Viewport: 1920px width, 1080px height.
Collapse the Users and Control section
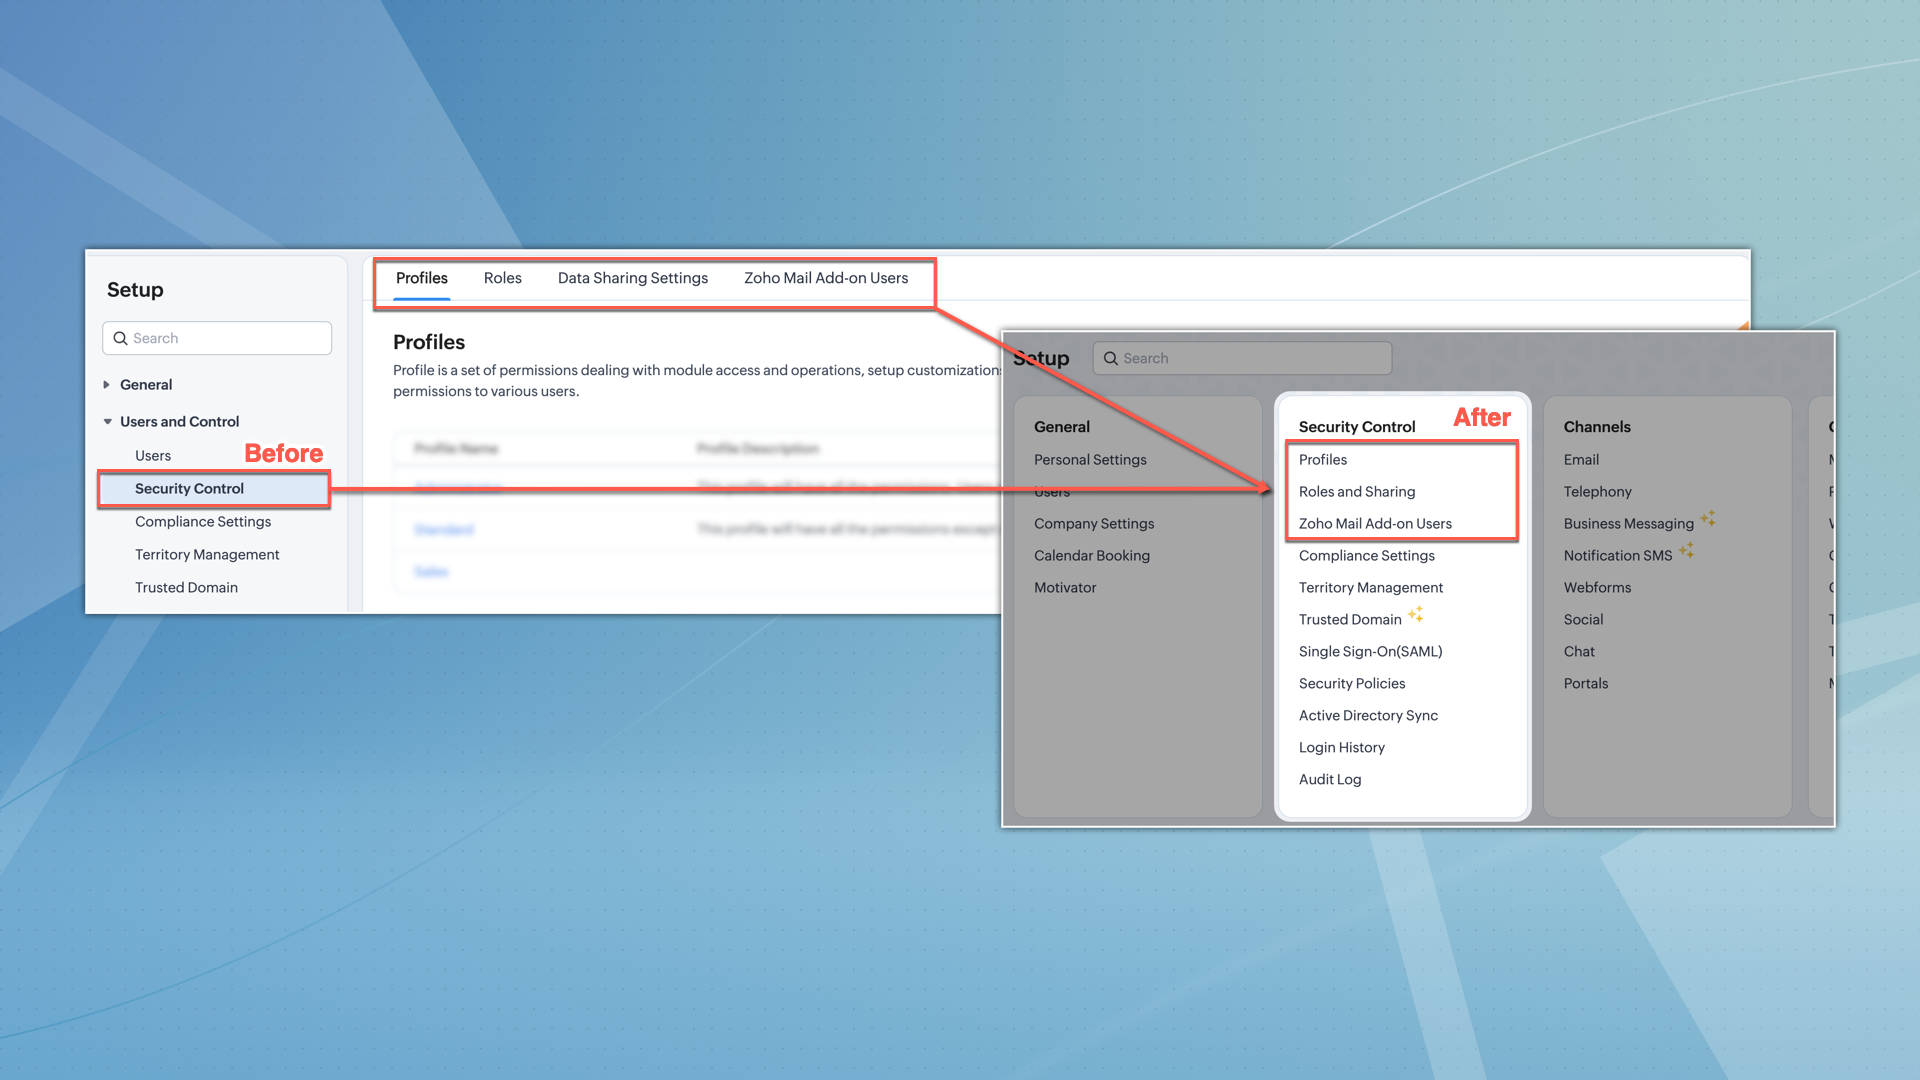pyautogui.click(x=107, y=422)
